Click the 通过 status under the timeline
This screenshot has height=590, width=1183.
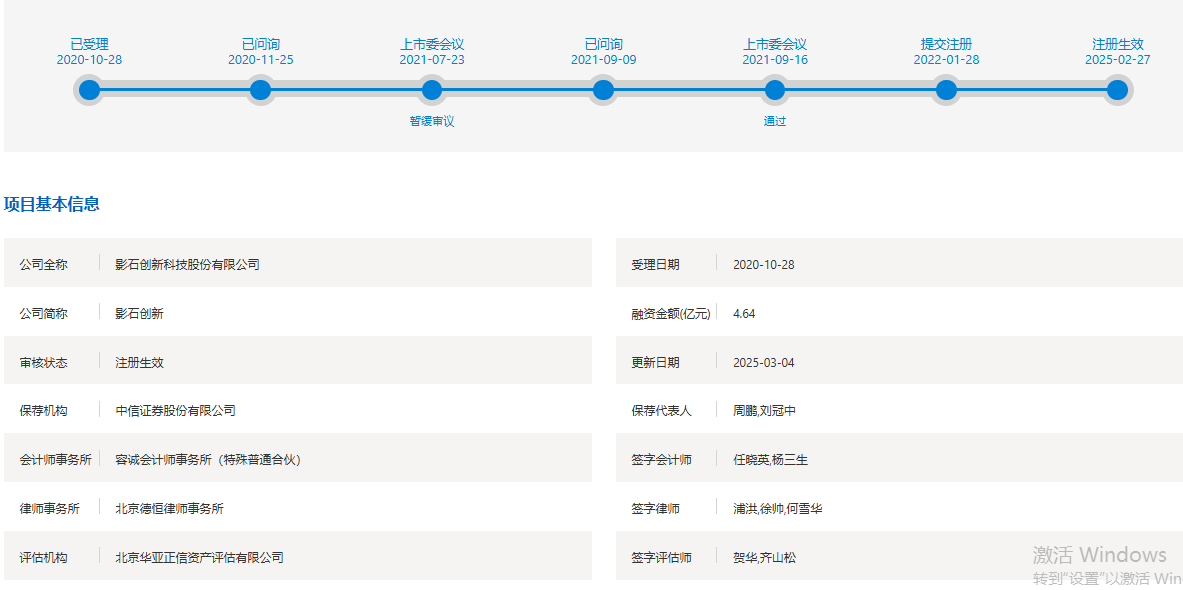point(775,121)
